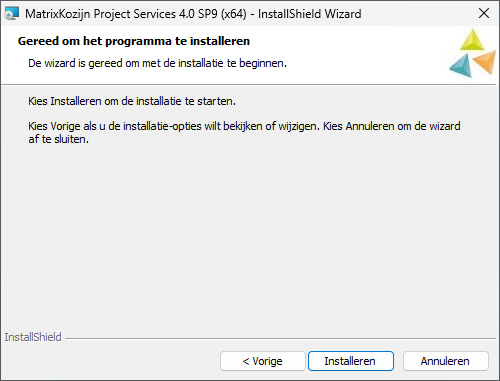This screenshot has width=500, height=381.
Task: Click the blue triangle in the MatrixKozijn logo
Action: 461,66
